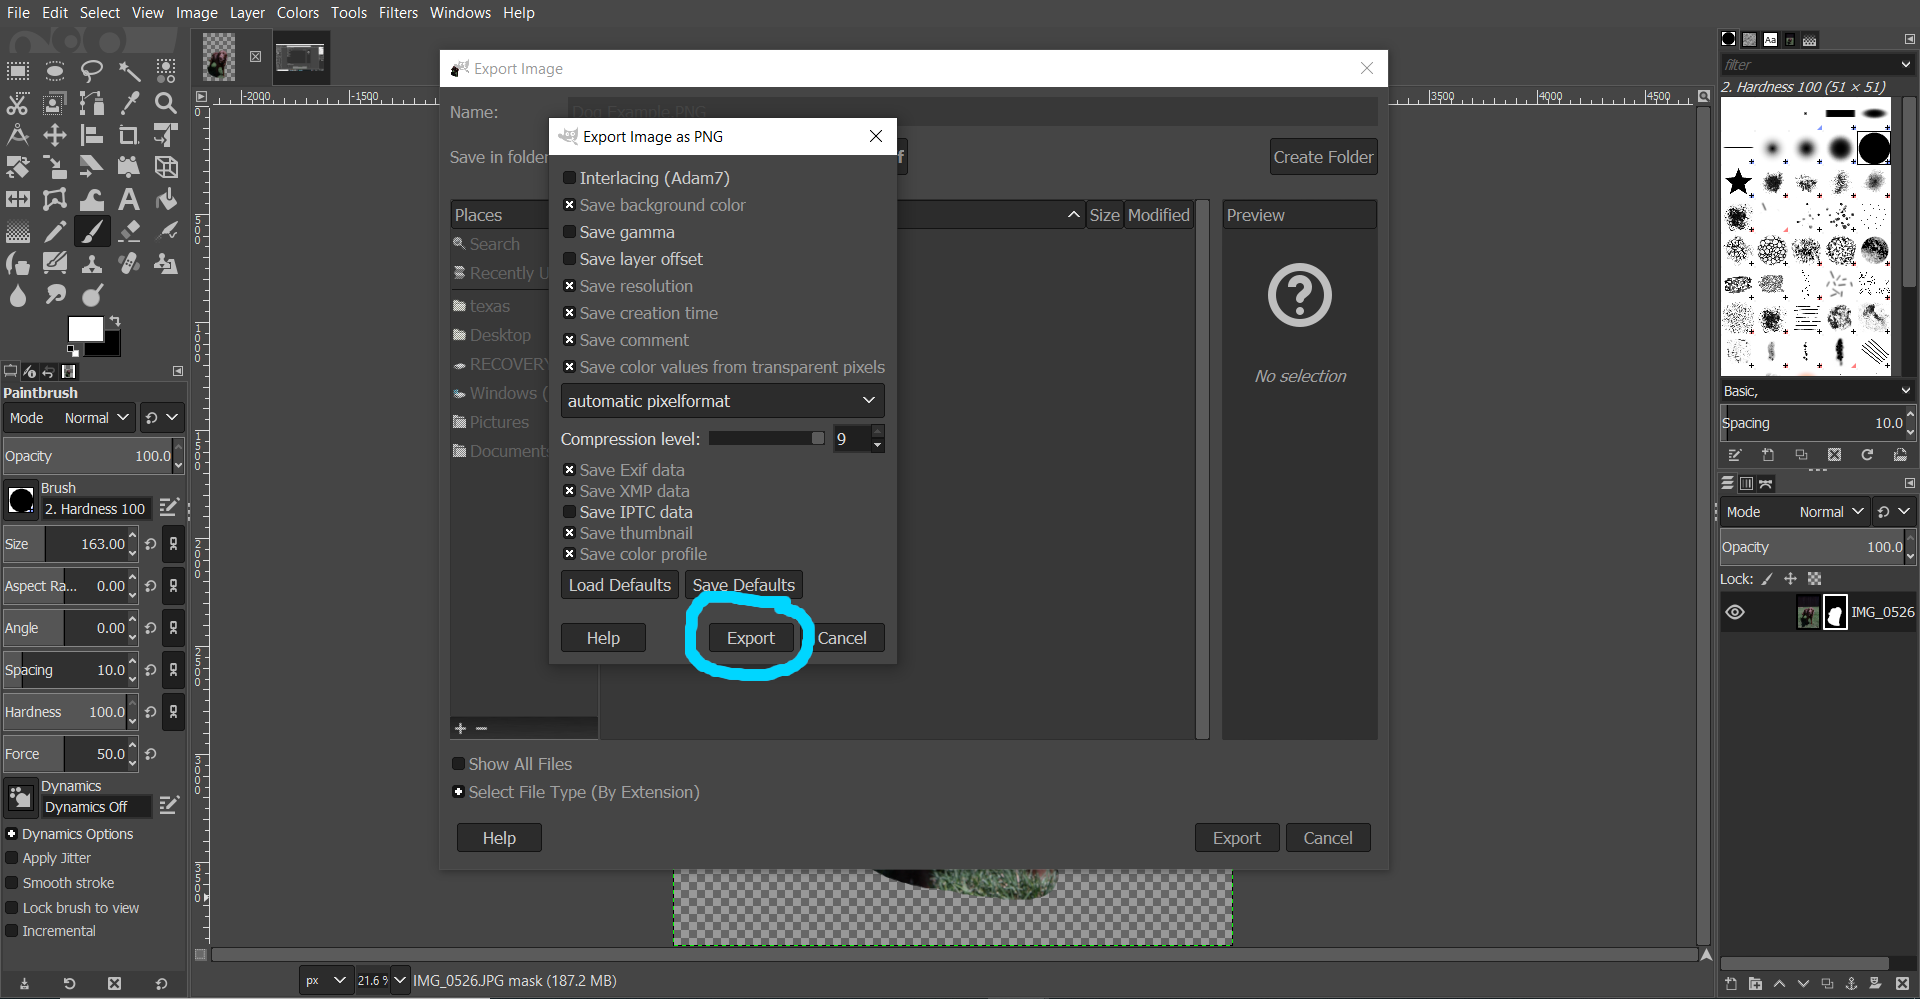
Task: Enable Interlacing (Adam7) checkbox
Action: tap(569, 178)
